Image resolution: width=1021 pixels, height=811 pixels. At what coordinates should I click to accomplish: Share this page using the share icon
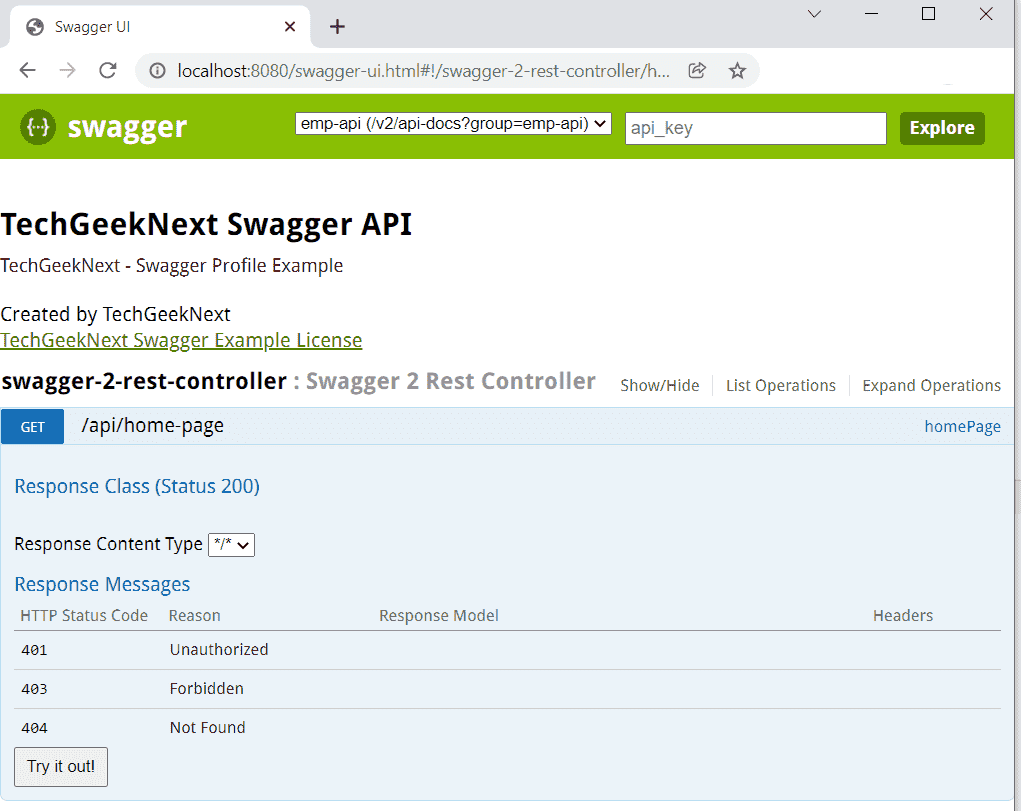697,70
